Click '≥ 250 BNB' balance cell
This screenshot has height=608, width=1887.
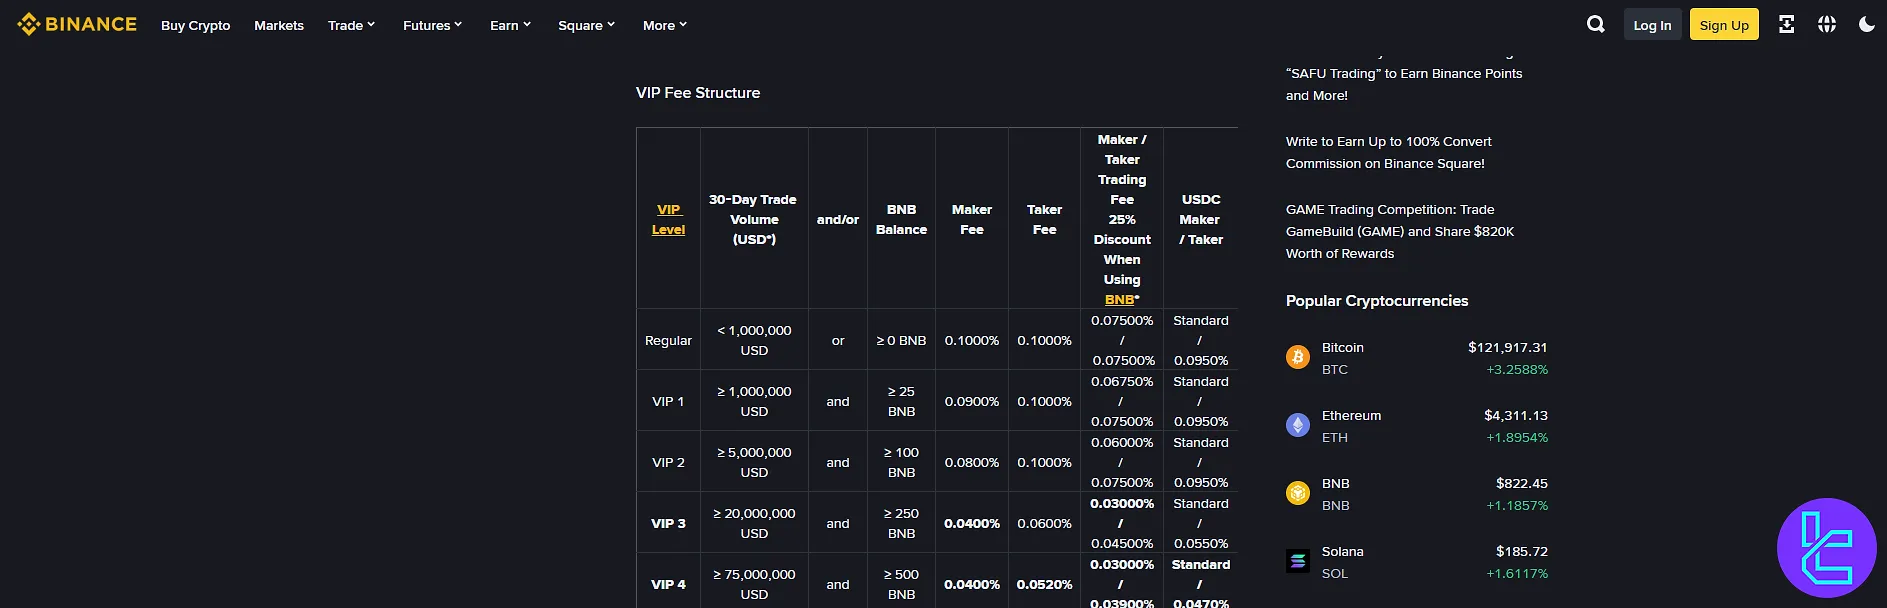(901, 523)
